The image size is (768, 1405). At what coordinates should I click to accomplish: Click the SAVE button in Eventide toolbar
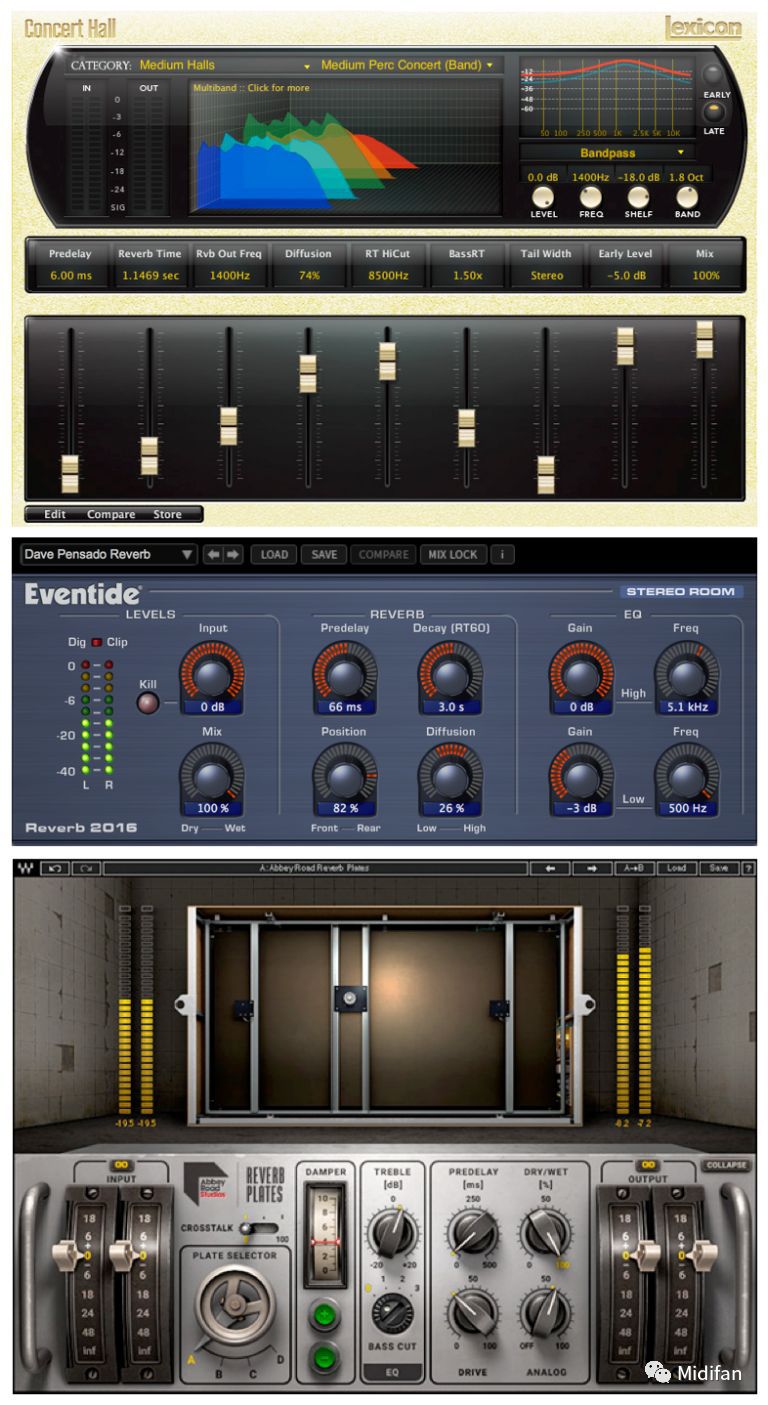coord(324,554)
